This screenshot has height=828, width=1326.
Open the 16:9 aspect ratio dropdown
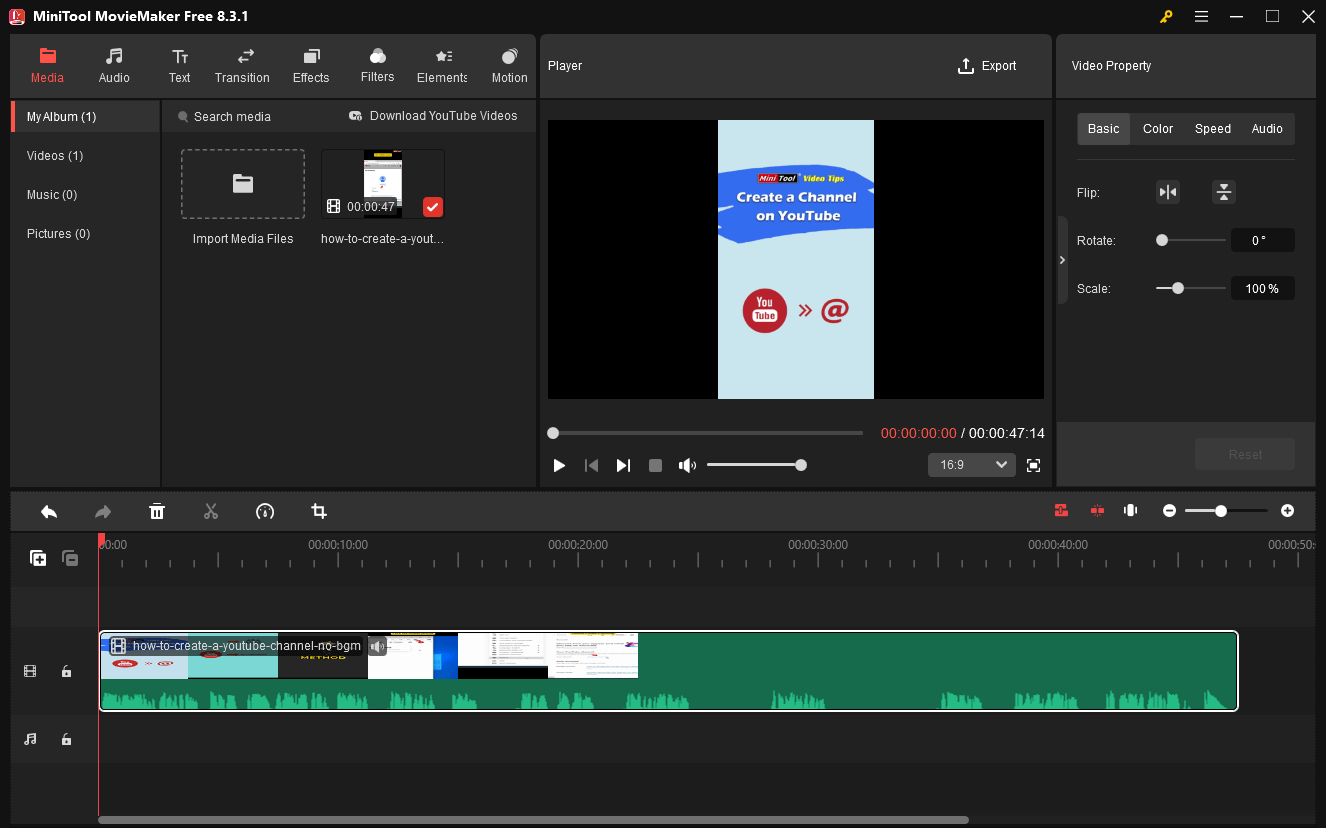tap(971, 464)
